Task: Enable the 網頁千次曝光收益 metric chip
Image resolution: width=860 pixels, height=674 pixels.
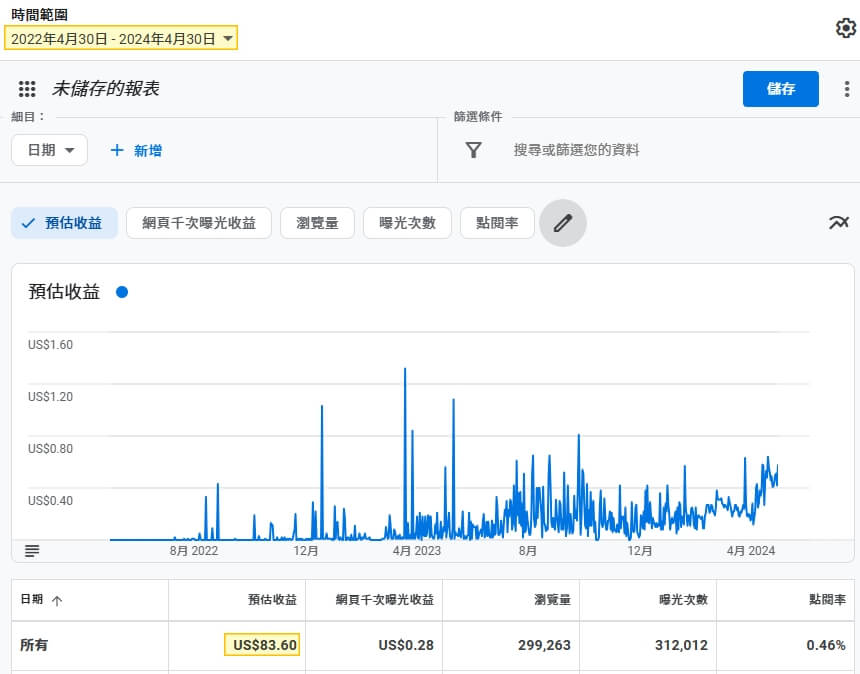Action: pos(199,223)
